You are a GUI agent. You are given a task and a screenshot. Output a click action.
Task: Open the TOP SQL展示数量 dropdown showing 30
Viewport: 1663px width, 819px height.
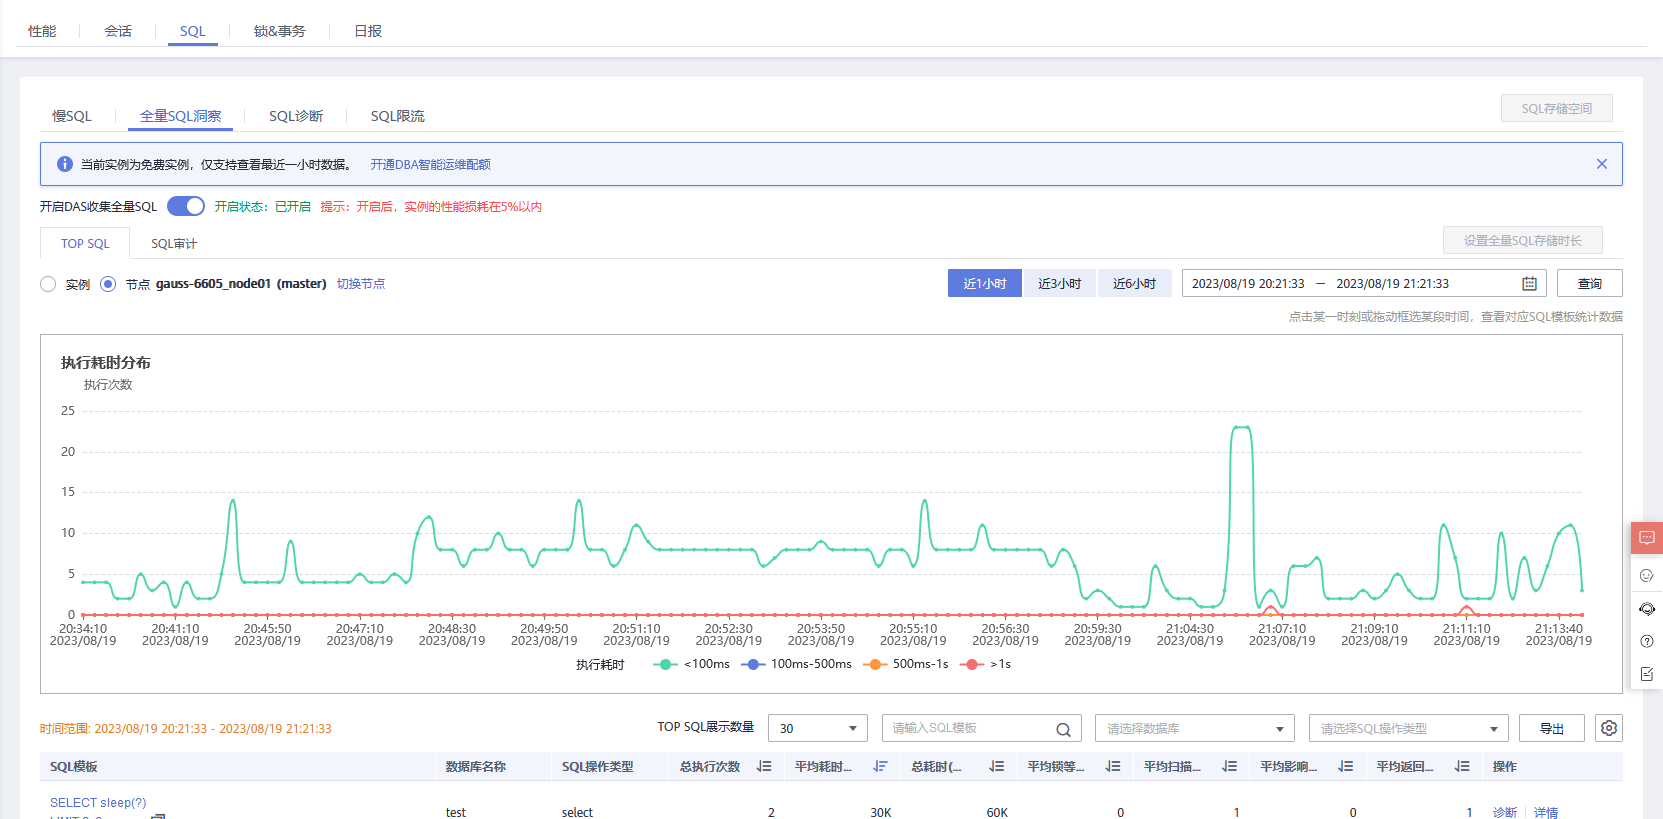click(x=818, y=728)
